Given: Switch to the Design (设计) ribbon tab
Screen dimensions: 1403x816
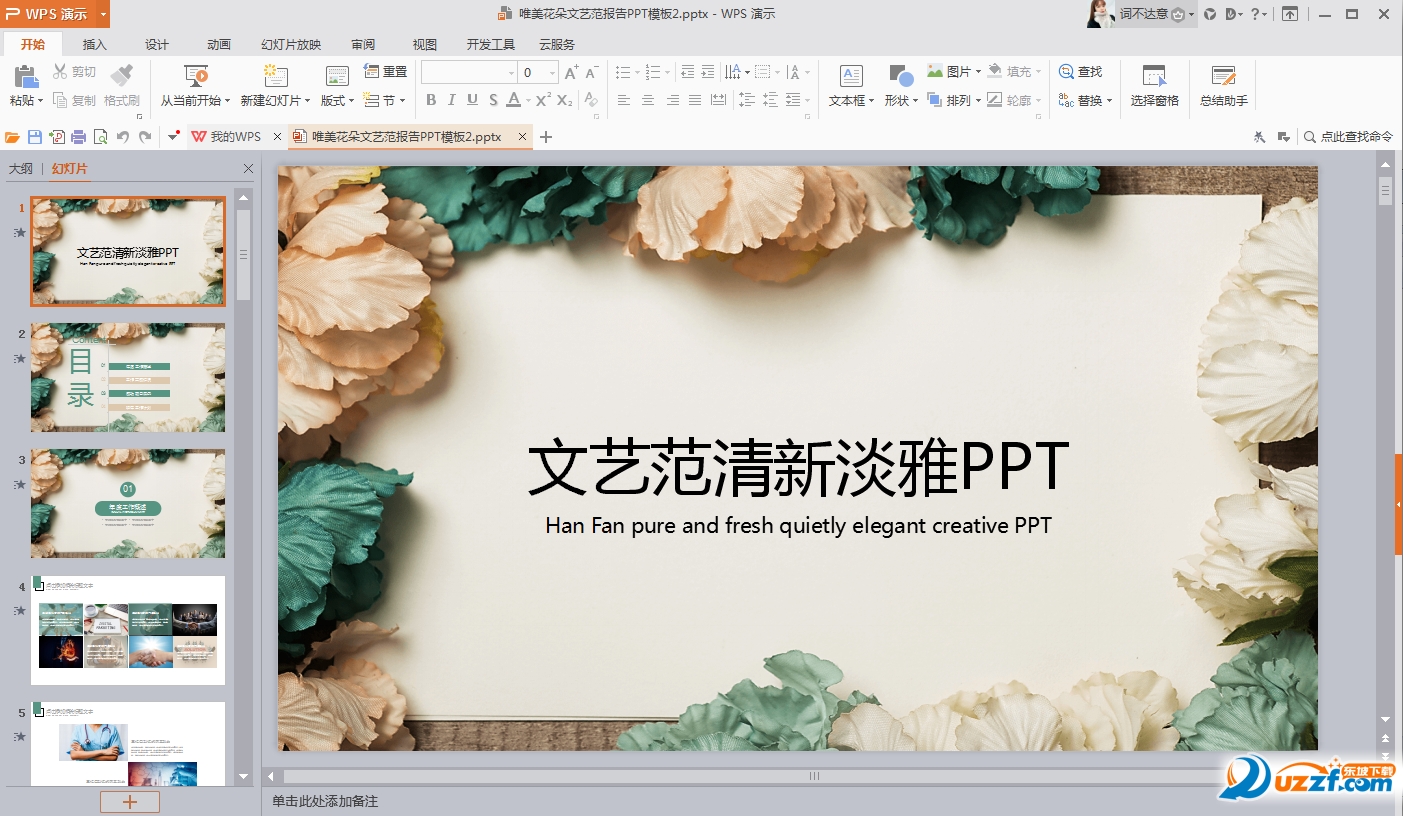Looking at the screenshot, I should 157,44.
